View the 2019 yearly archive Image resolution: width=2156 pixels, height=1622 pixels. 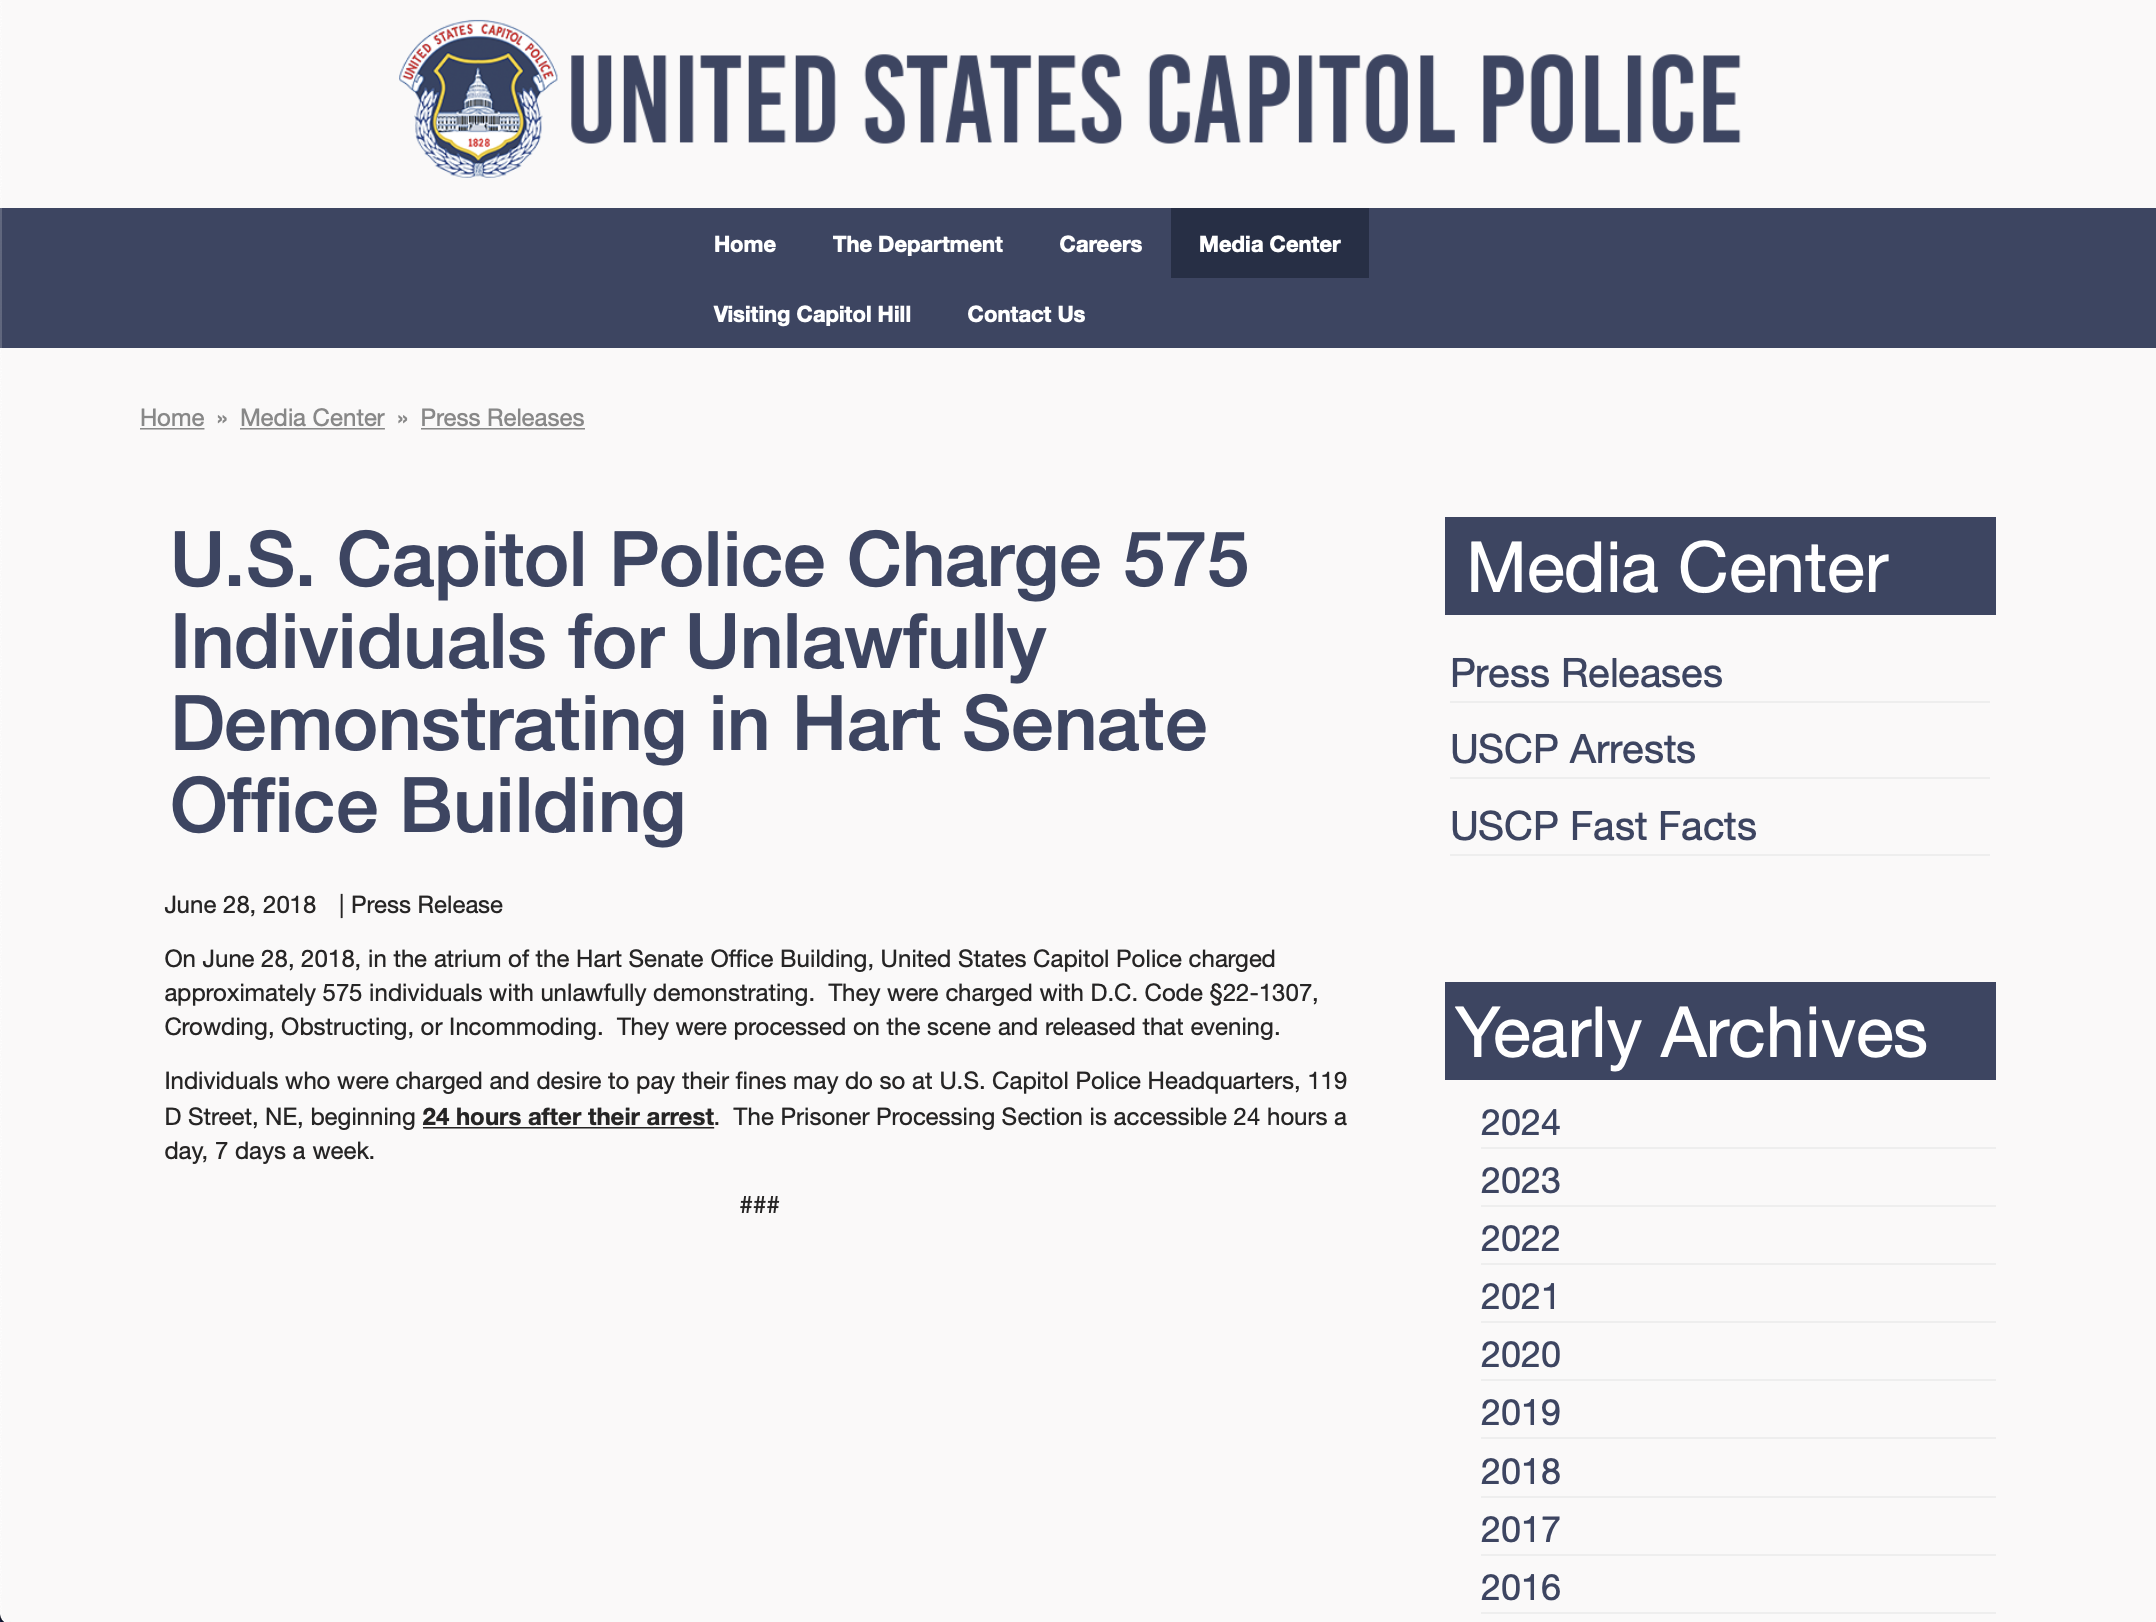coord(1520,1412)
